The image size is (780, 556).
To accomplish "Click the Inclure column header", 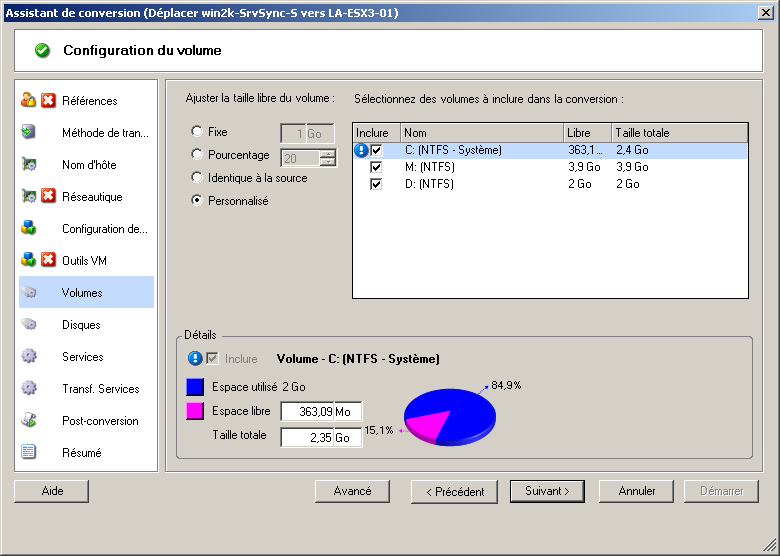I will pyautogui.click(x=377, y=133).
